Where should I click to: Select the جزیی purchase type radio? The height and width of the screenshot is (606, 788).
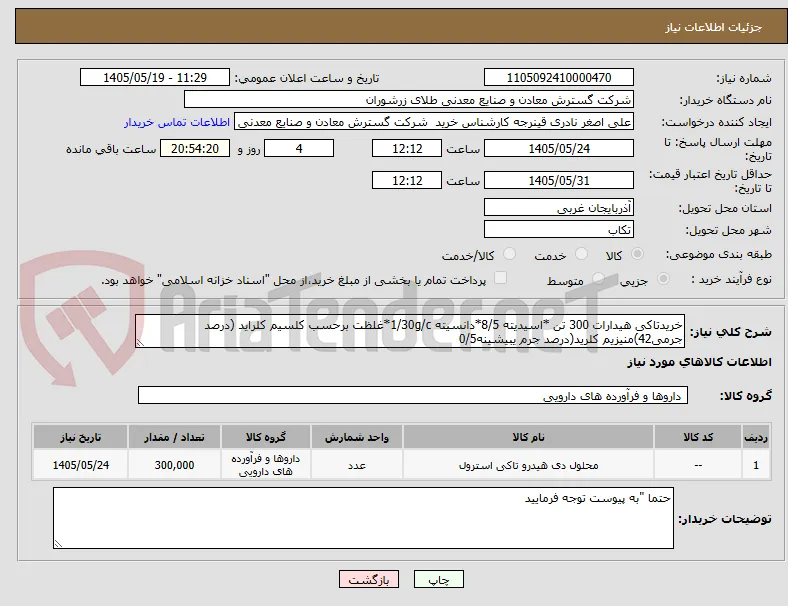(663, 278)
